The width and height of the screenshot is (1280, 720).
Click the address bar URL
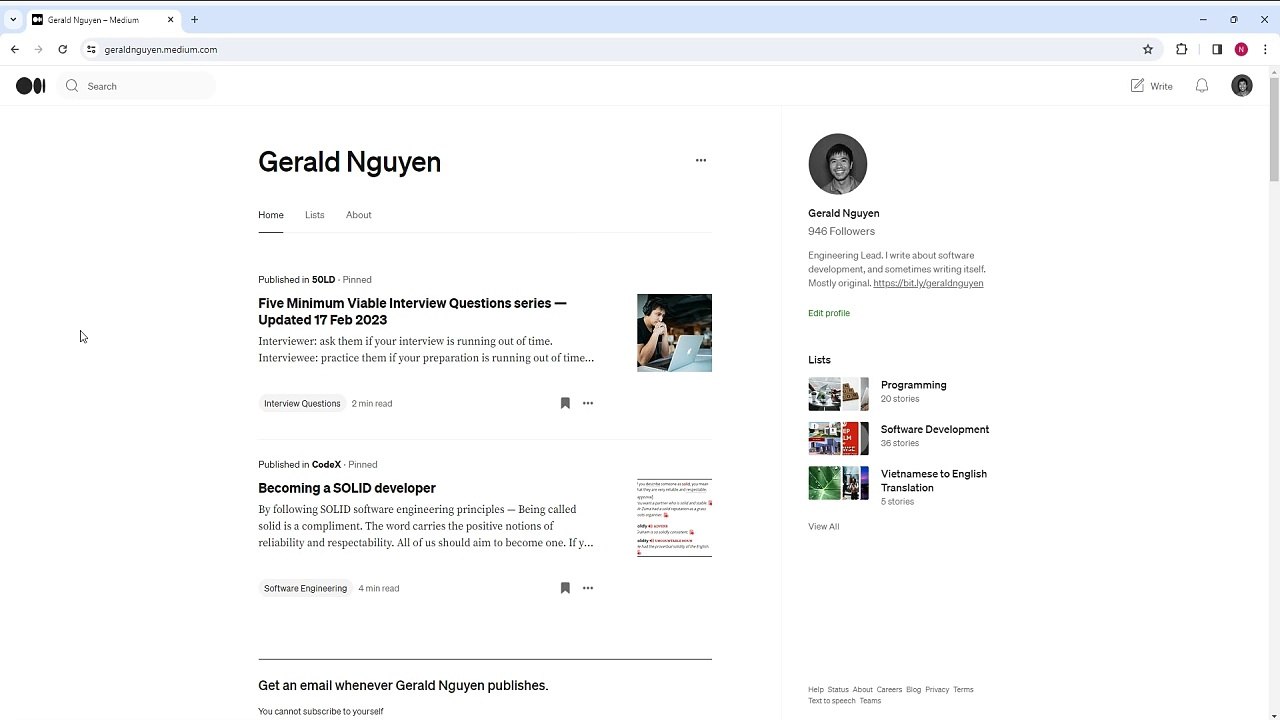click(x=161, y=49)
